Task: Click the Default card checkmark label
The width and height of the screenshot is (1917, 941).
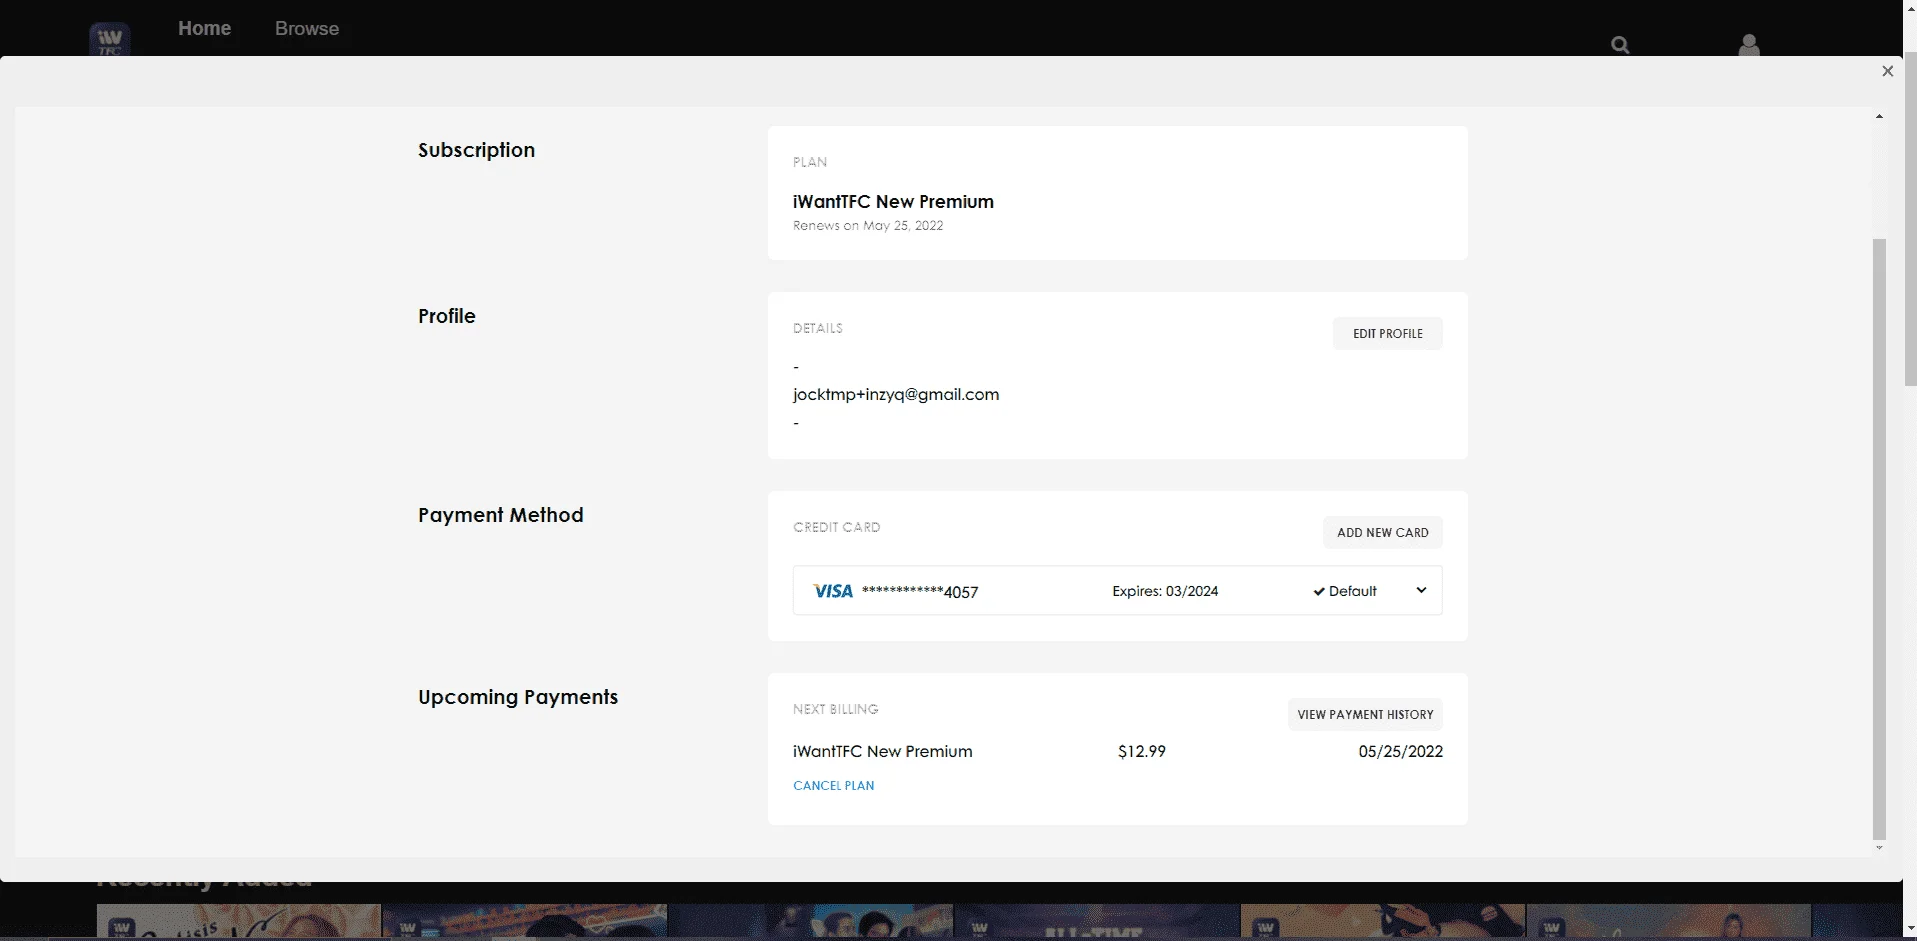Action: pyautogui.click(x=1345, y=591)
